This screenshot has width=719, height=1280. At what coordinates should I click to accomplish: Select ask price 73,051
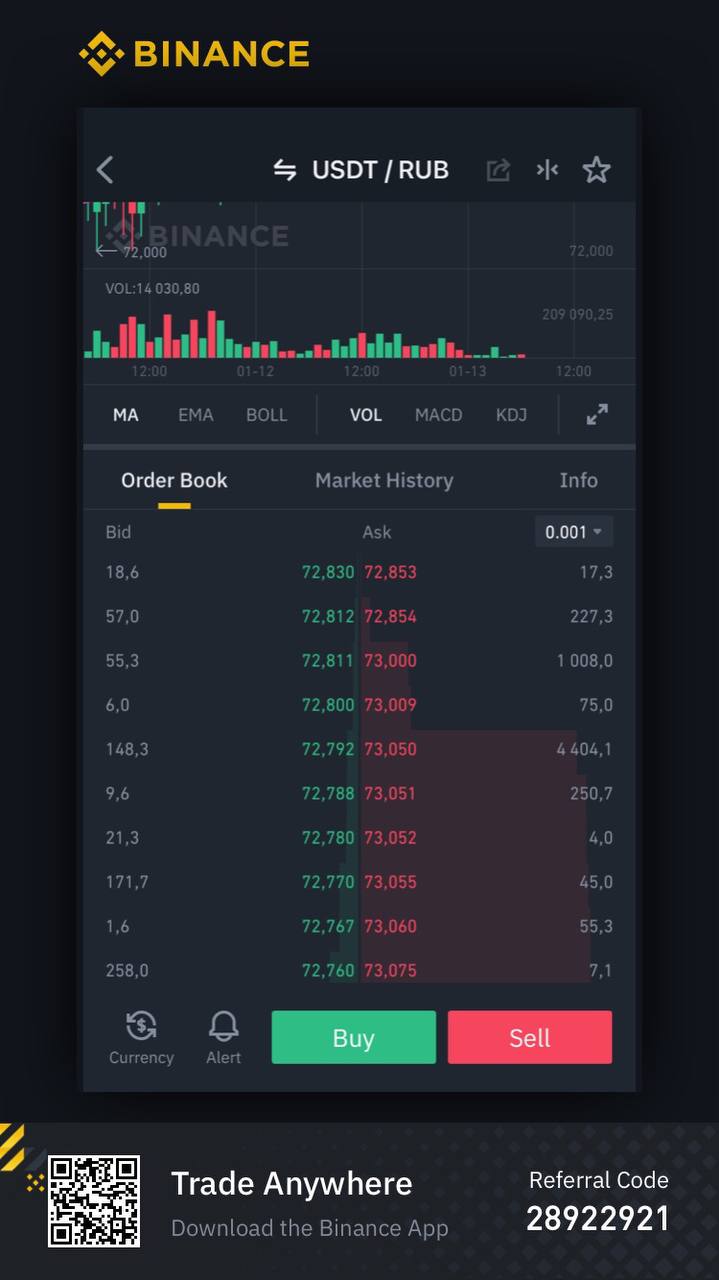point(390,794)
